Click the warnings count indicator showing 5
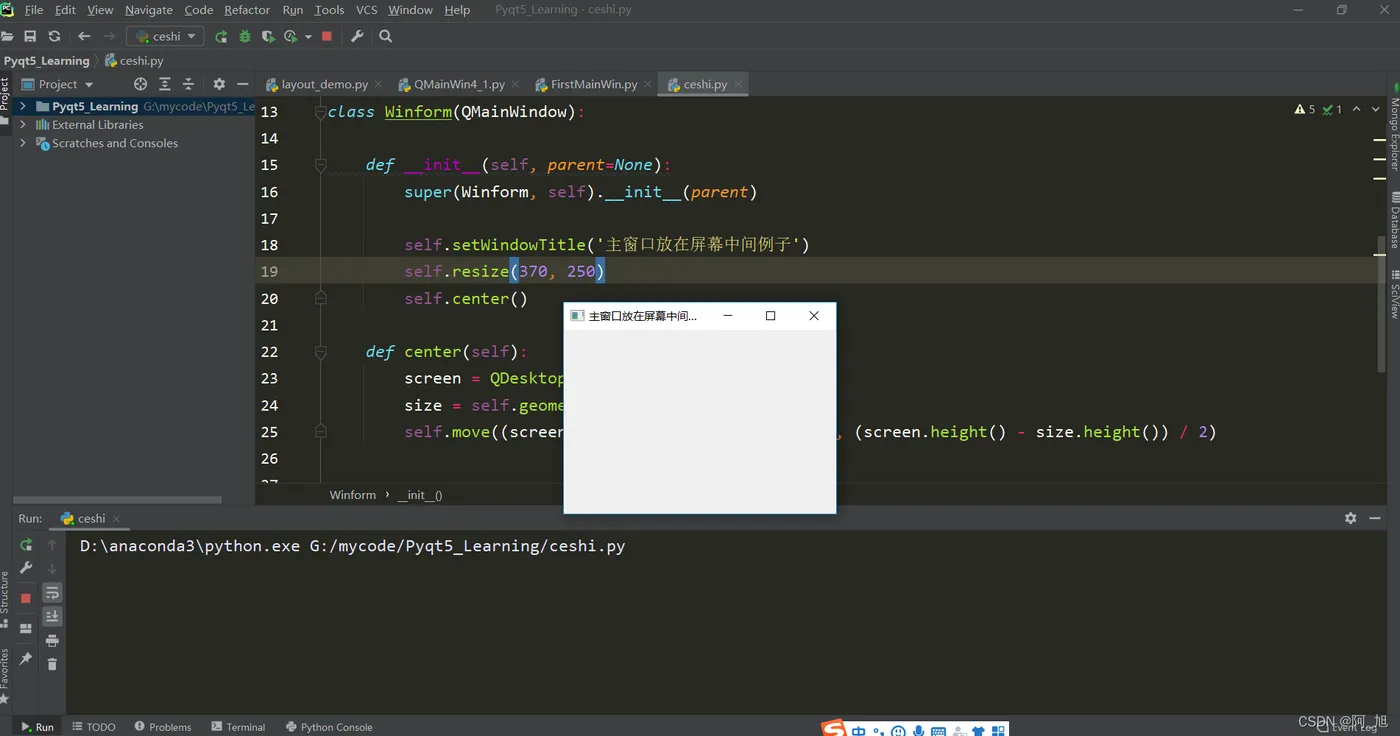 (1305, 109)
